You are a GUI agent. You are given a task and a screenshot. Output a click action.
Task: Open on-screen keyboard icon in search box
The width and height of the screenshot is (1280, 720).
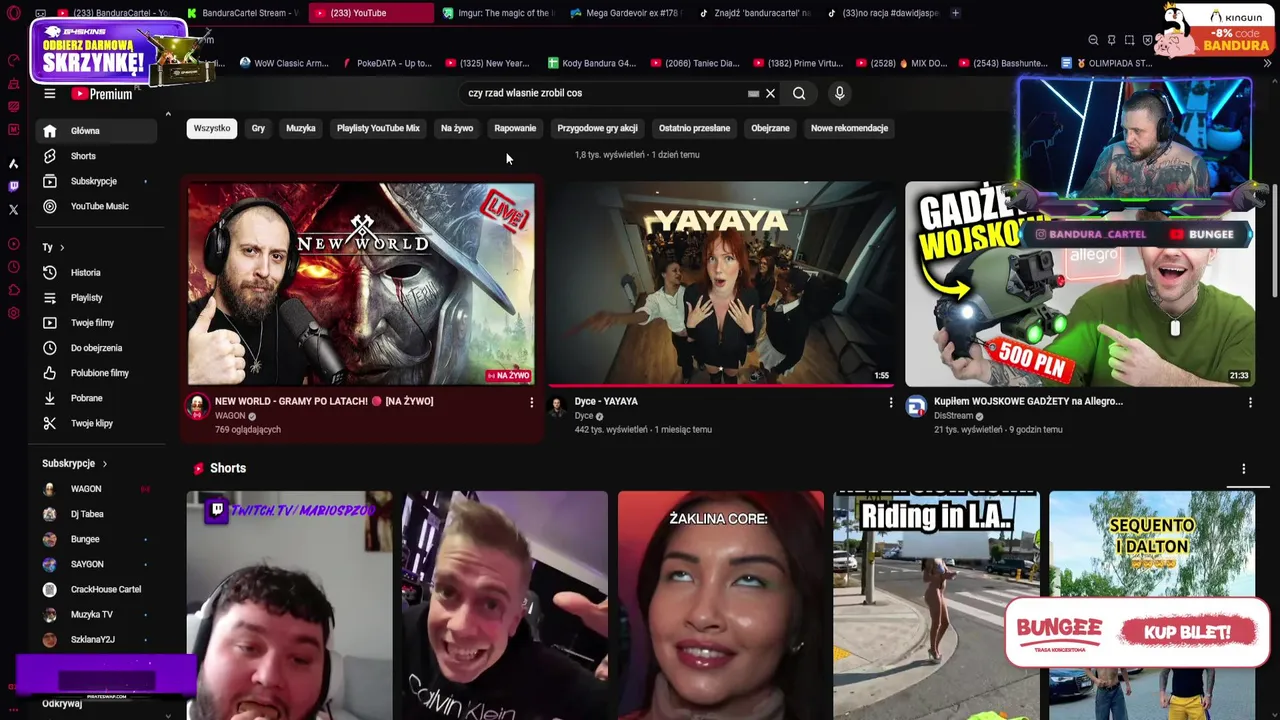pyautogui.click(x=753, y=93)
